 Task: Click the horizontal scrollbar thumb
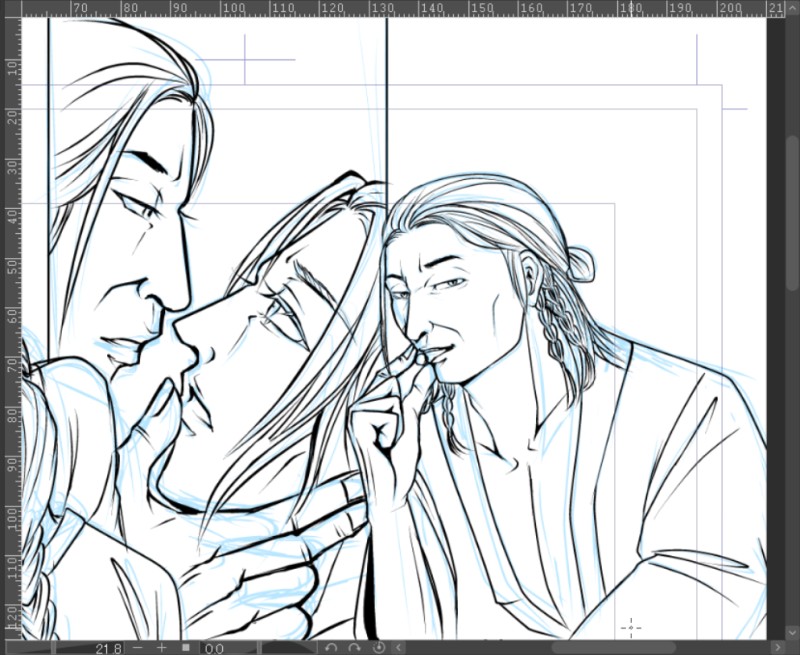click(614, 647)
